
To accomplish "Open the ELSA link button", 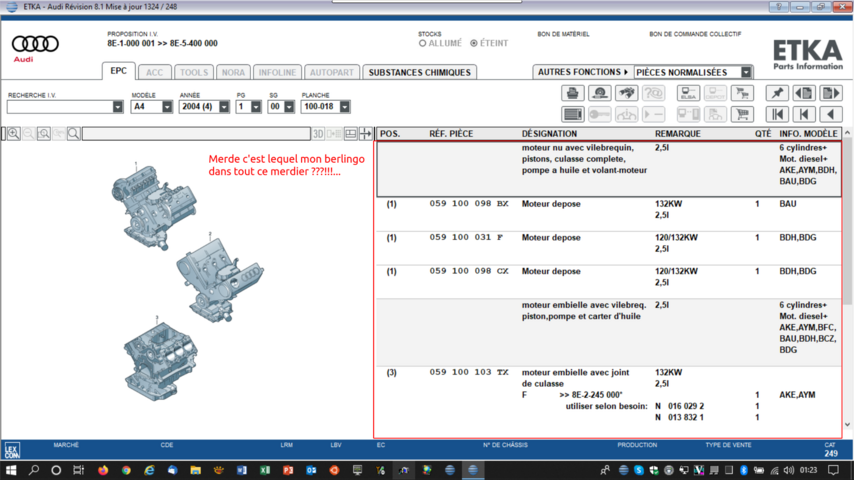I will coord(688,93).
